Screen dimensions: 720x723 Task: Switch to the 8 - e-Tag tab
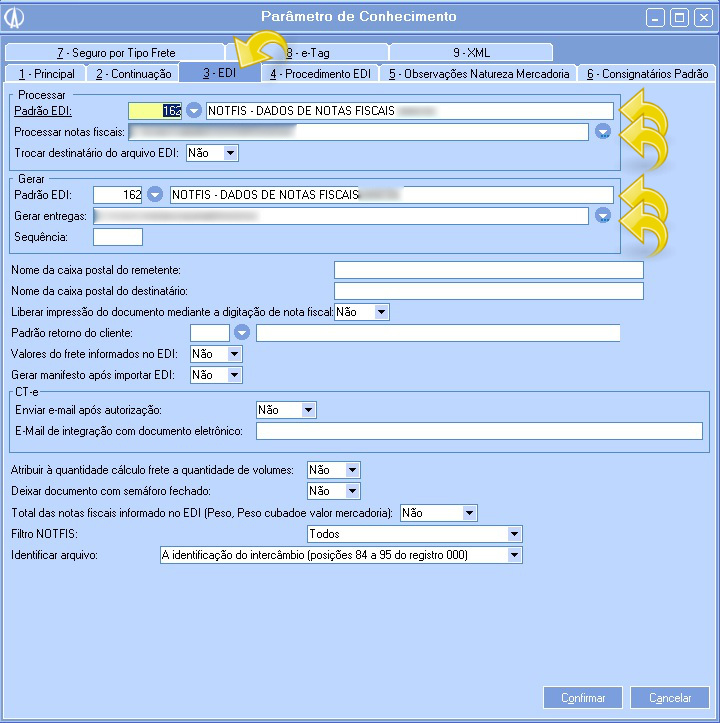[x=308, y=53]
